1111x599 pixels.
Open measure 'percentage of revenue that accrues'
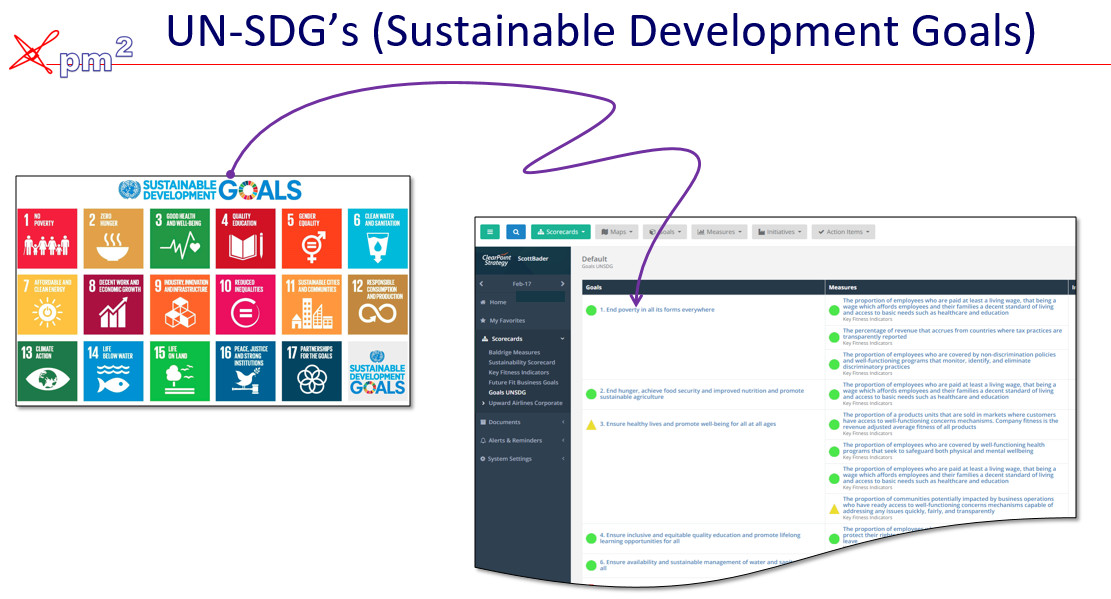[952, 334]
